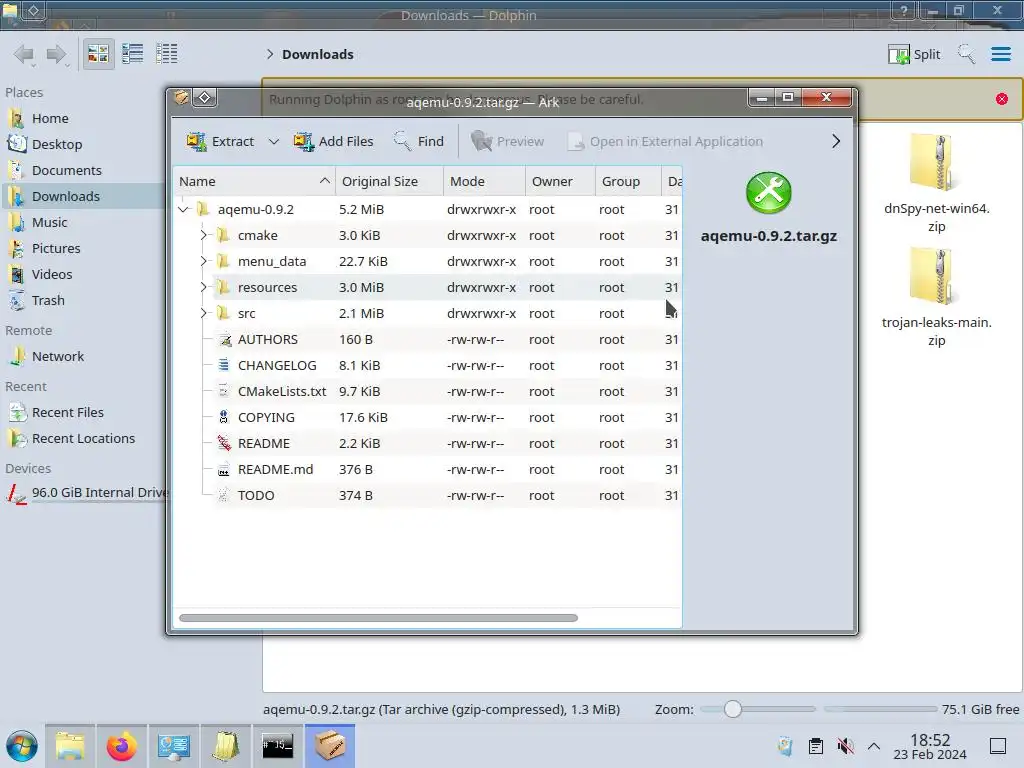Select the README file icon
The height and width of the screenshot is (768, 1024).
(224, 443)
